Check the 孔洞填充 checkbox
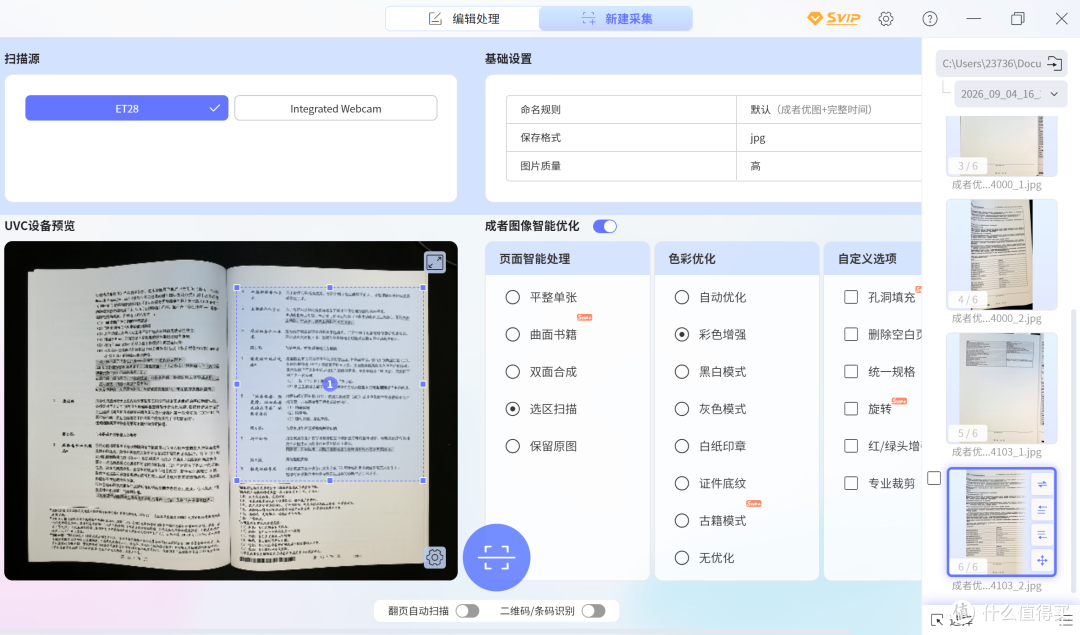Image resolution: width=1080 pixels, height=635 pixels. pos(851,297)
